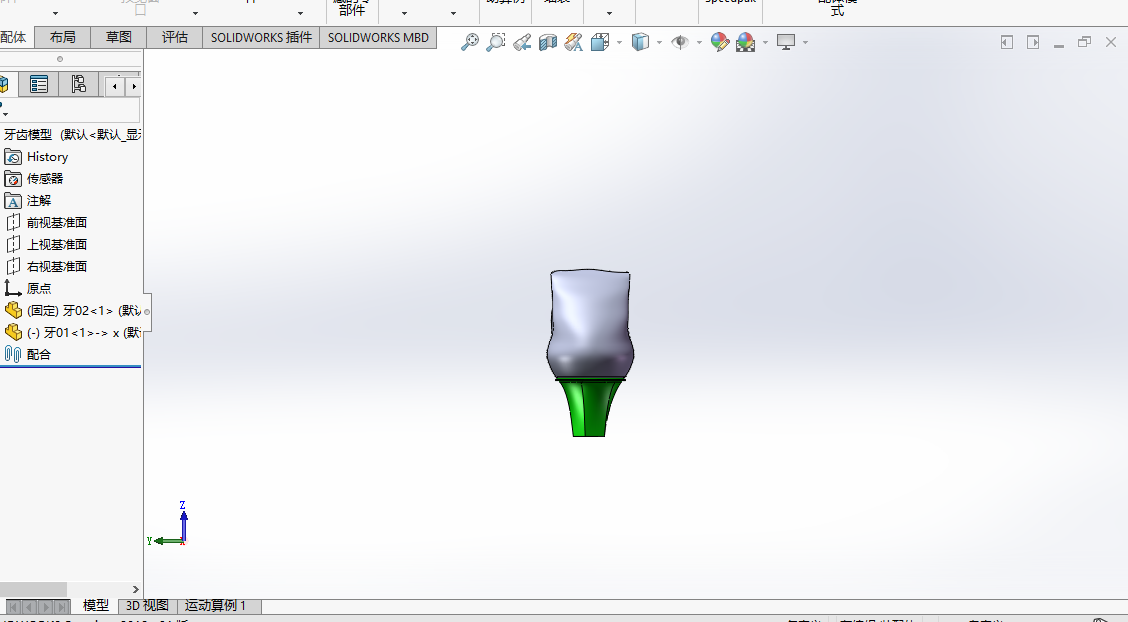This screenshot has width=1128, height=622.
Task: Click the 牙01 component part icon
Action: point(13,332)
